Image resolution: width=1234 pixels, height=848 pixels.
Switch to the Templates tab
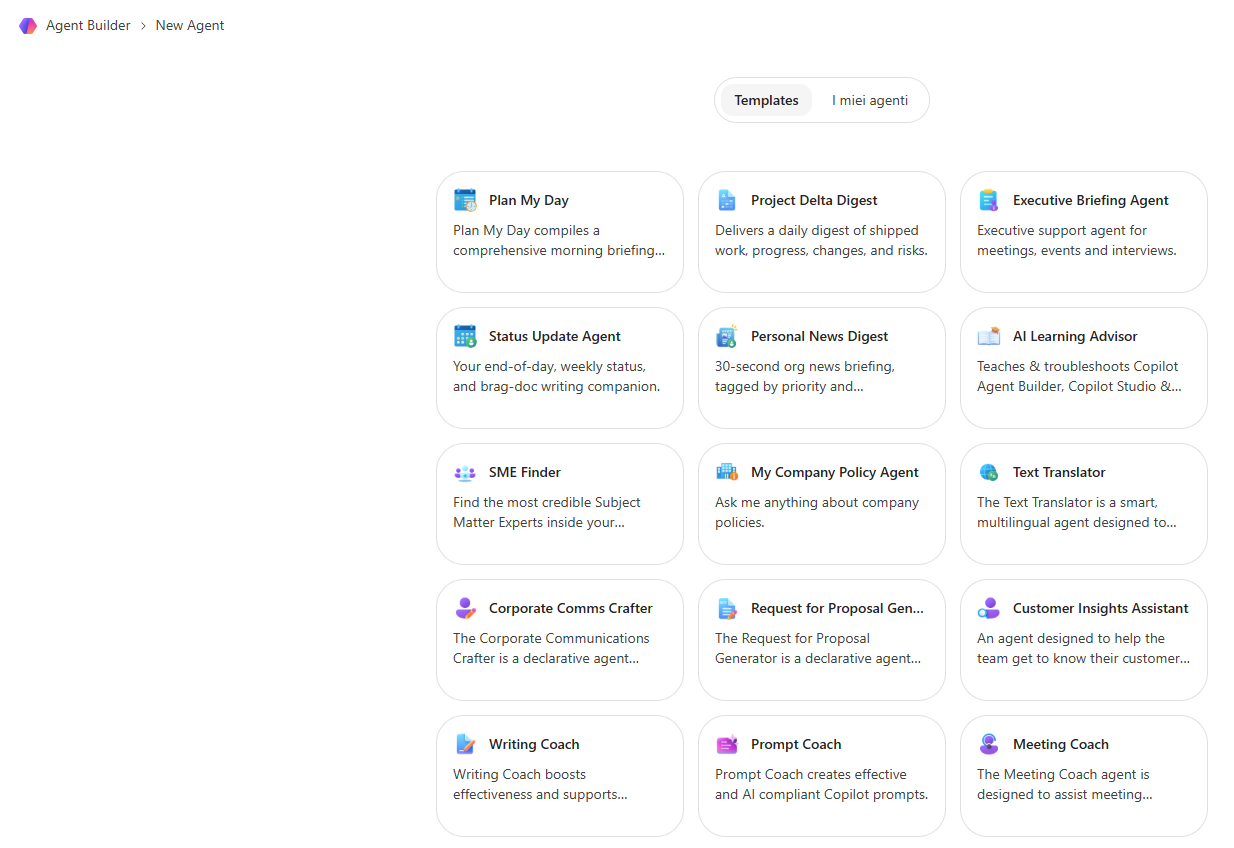pyautogui.click(x=766, y=100)
